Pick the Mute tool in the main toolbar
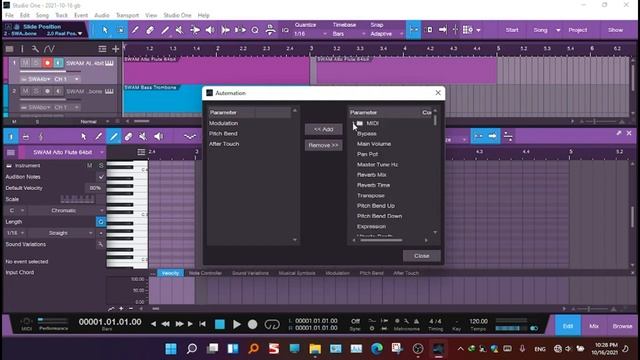This screenshot has height=360, width=640. [180, 30]
